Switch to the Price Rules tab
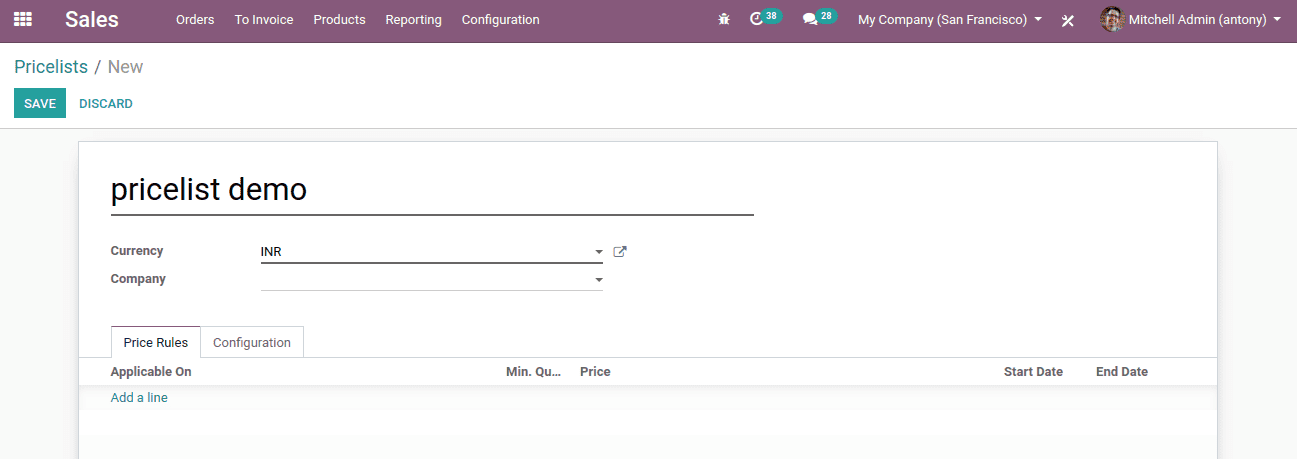 click(x=156, y=342)
